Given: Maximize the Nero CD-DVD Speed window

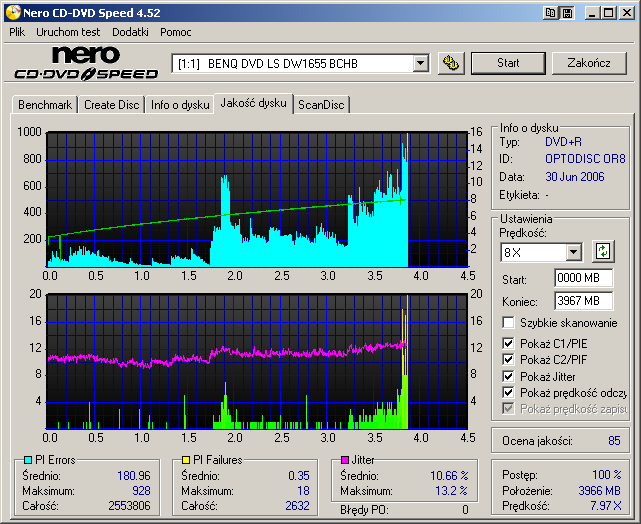Looking at the screenshot, I should 608,13.
